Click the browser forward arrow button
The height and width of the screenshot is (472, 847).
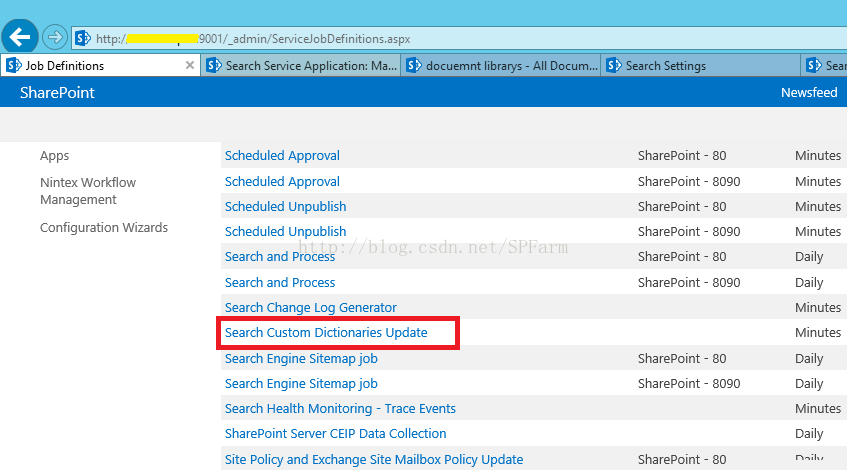[x=55, y=37]
